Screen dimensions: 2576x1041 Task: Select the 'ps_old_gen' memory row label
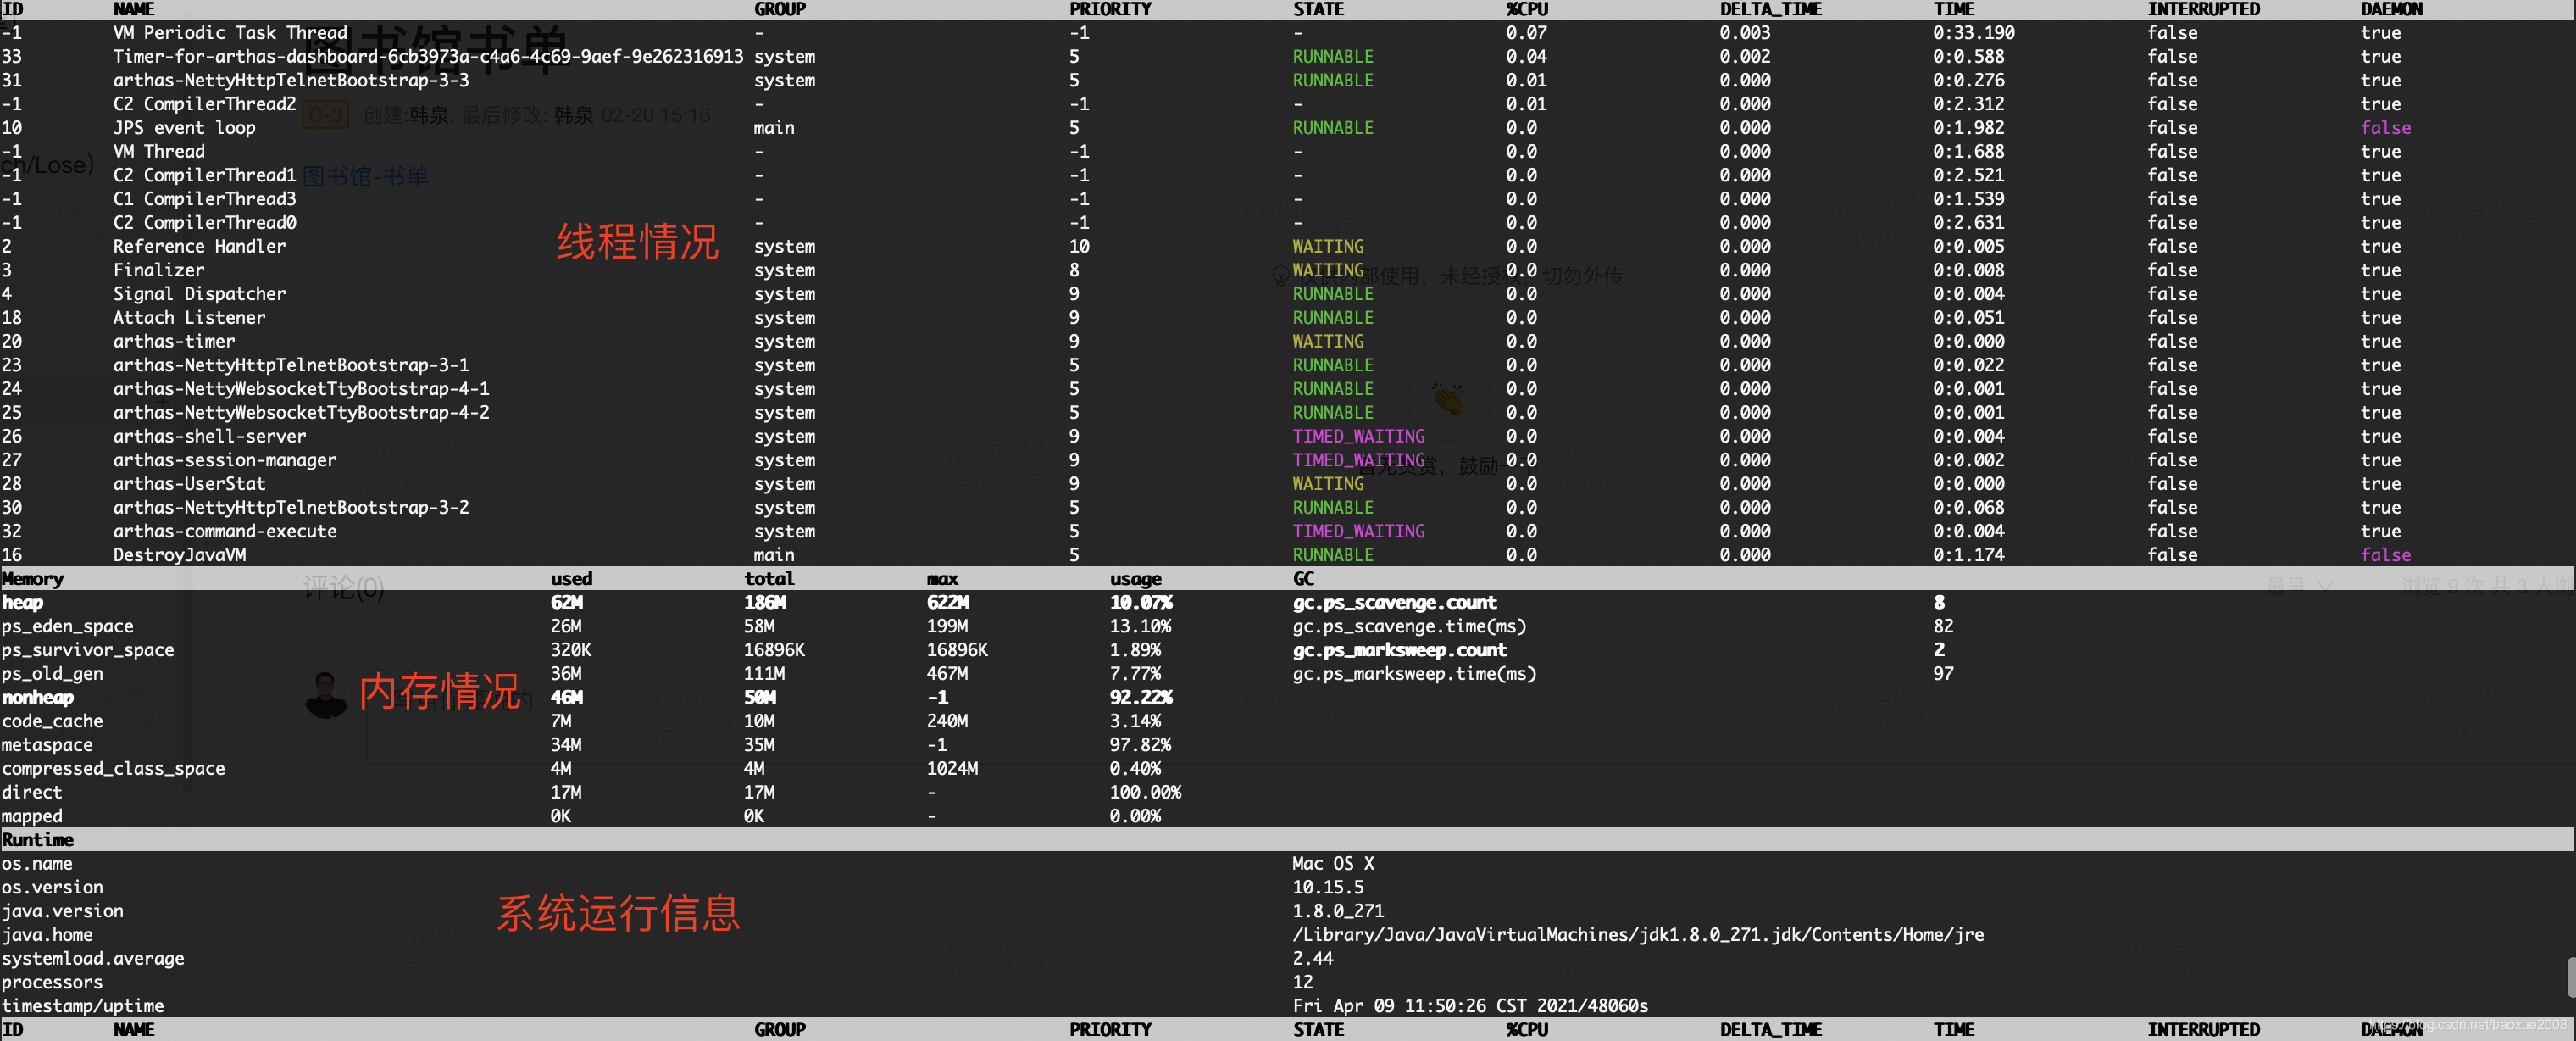point(52,674)
